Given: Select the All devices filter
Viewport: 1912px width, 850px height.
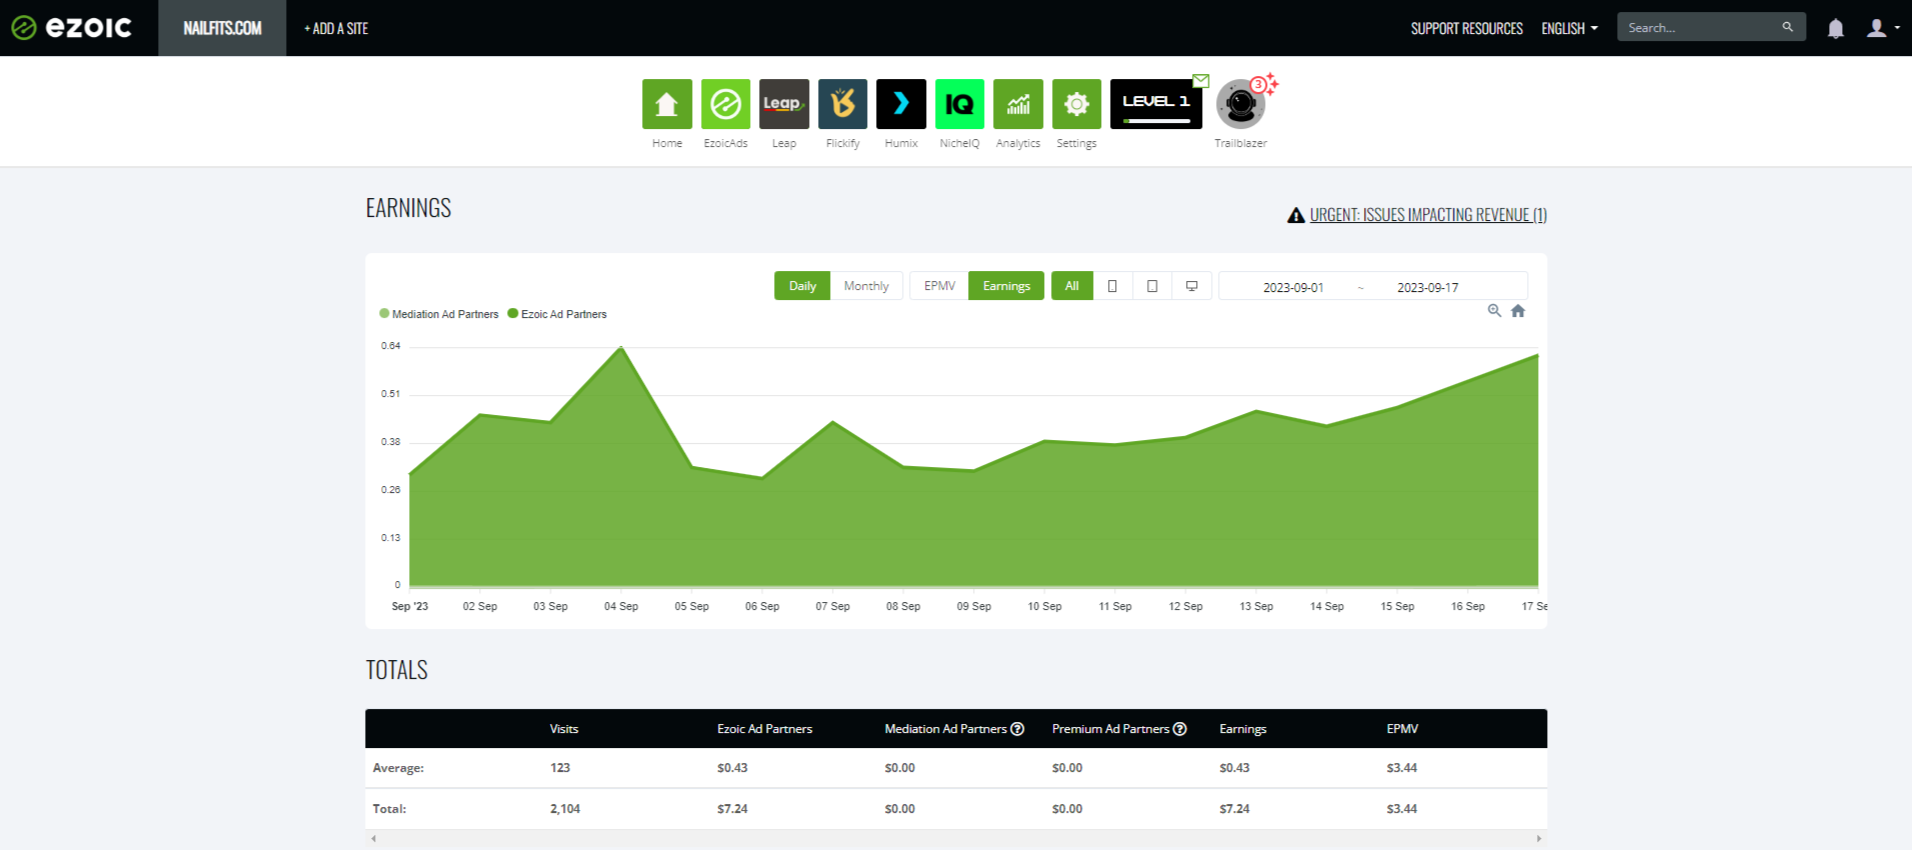Looking at the screenshot, I should click(x=1072, y=286).
